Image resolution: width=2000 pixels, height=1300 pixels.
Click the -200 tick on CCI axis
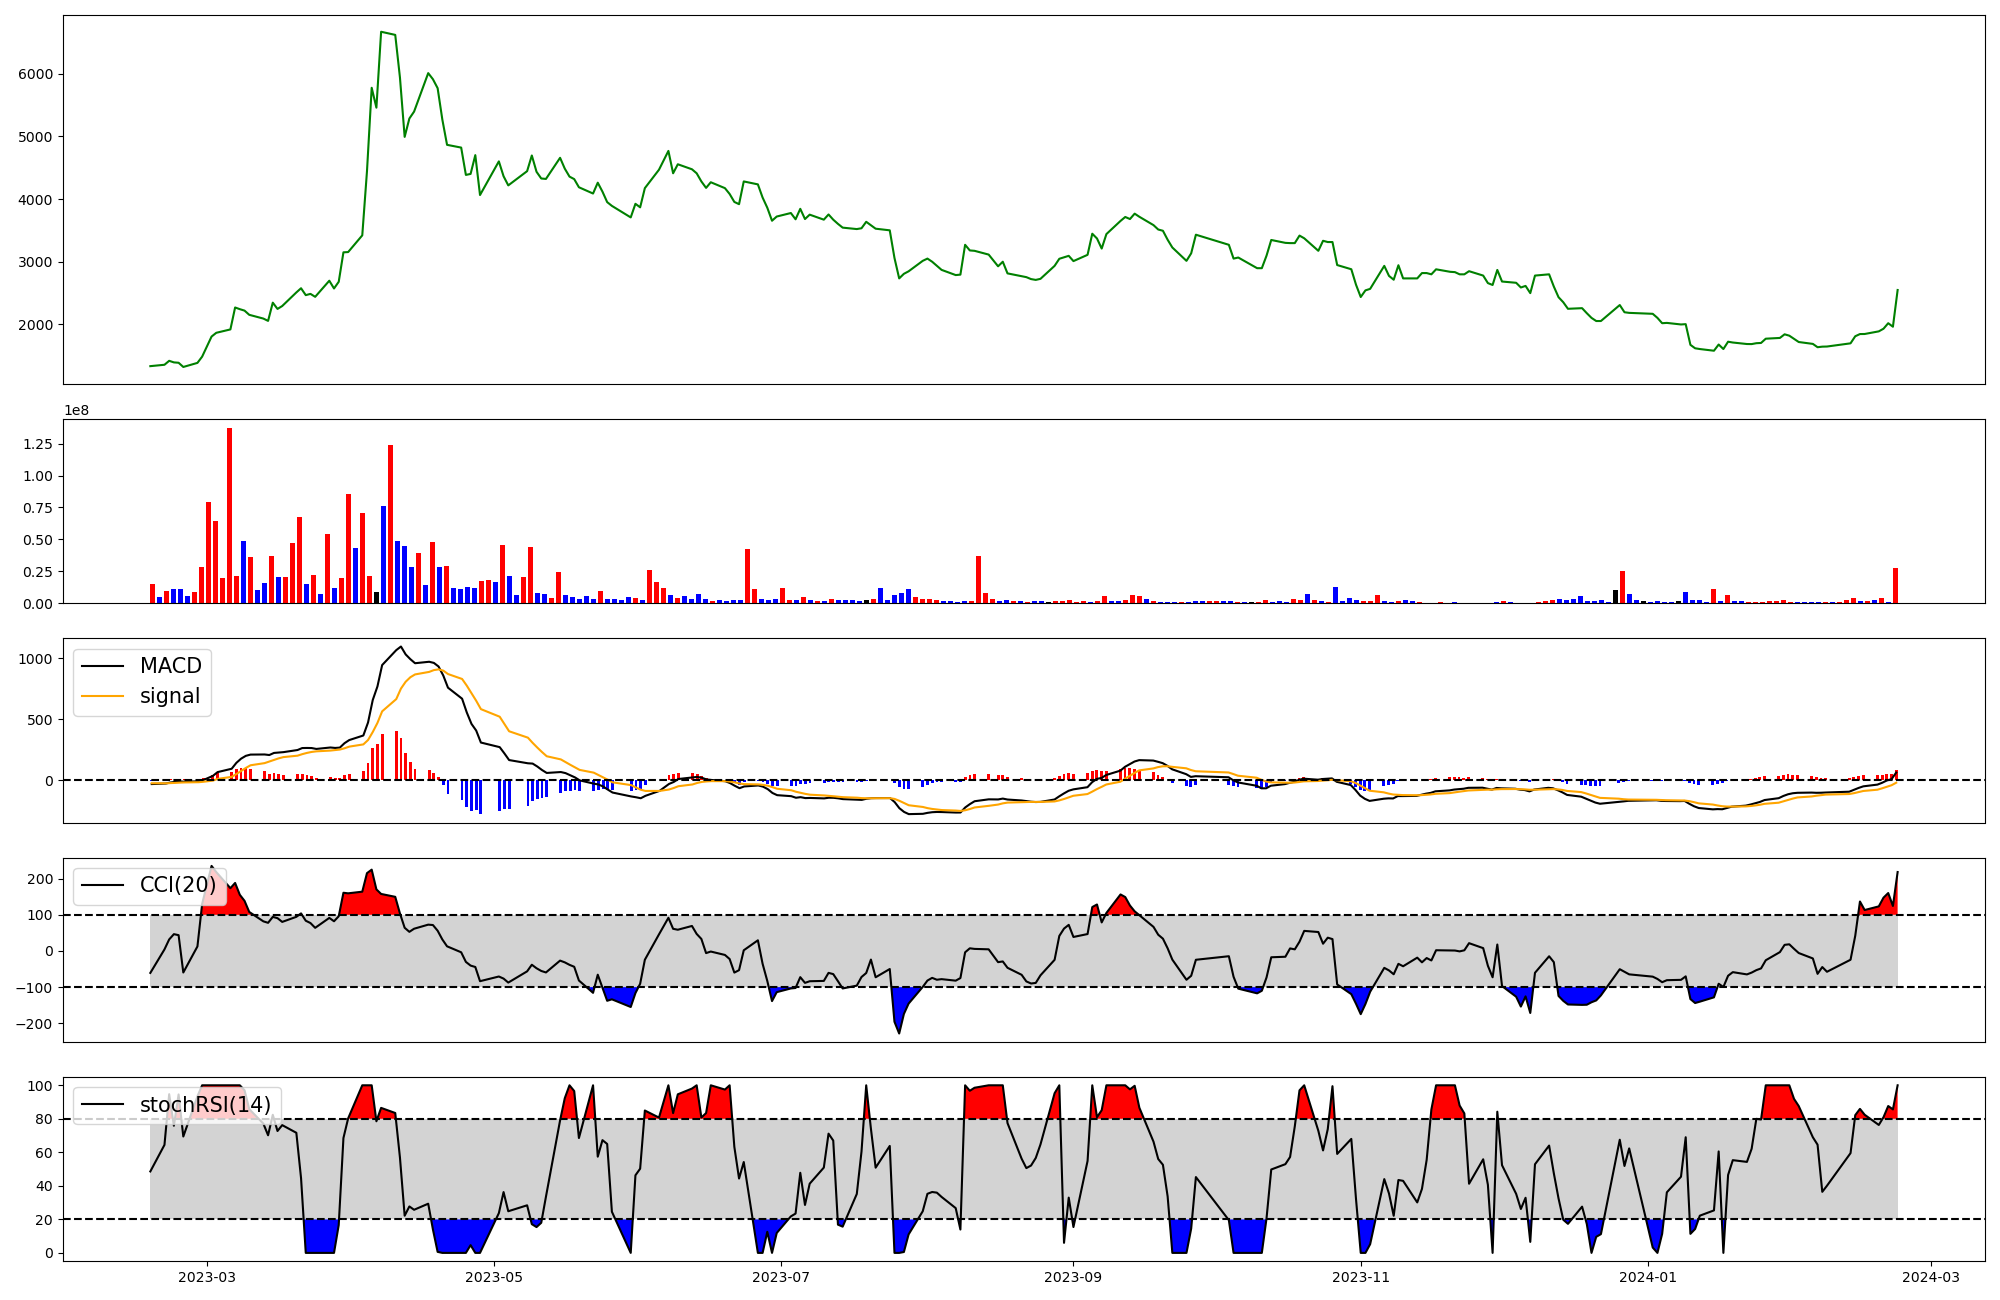33,1024
